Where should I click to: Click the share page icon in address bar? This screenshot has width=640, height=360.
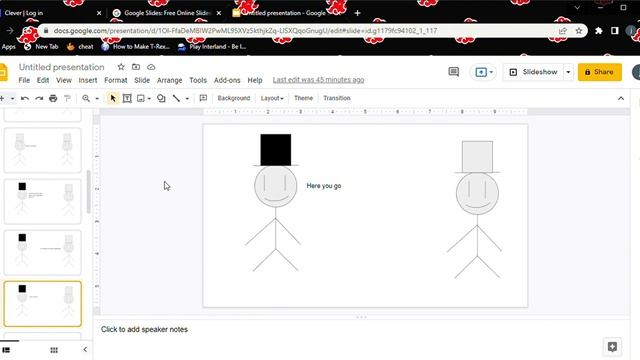563,31
